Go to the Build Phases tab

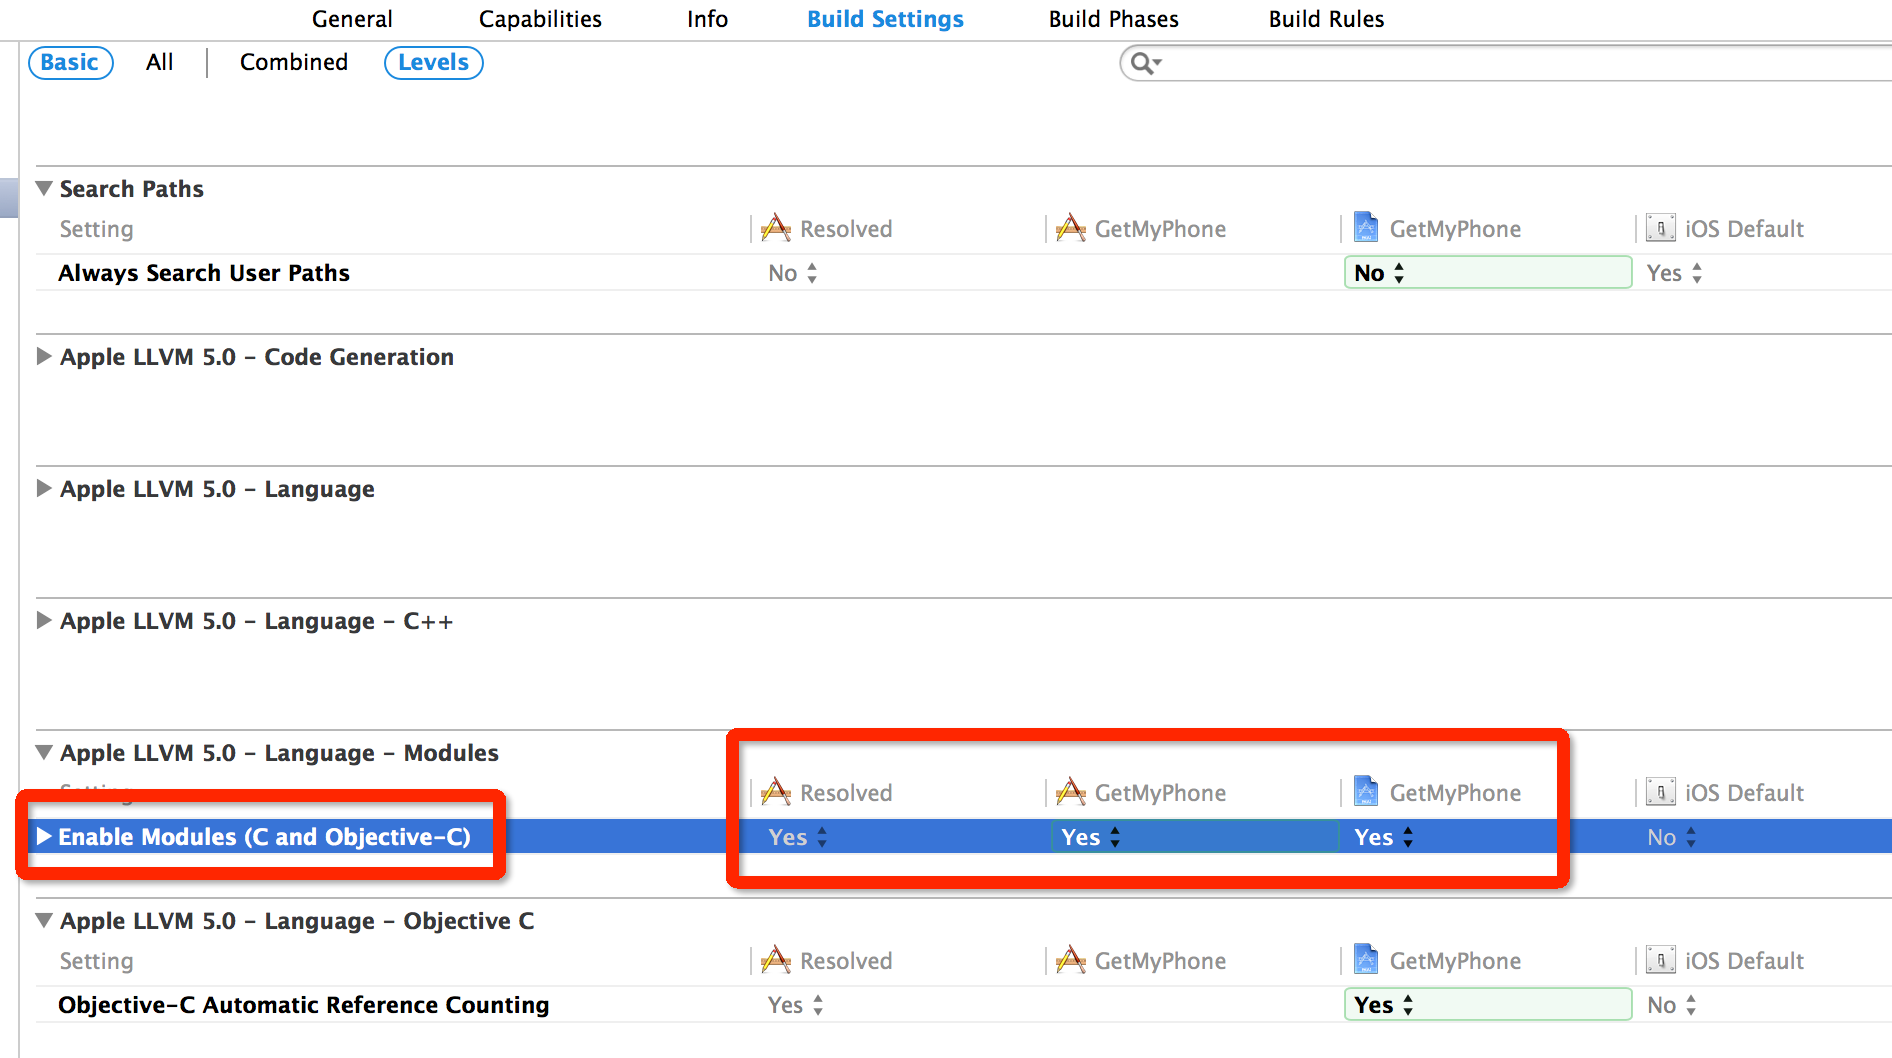1113,19
